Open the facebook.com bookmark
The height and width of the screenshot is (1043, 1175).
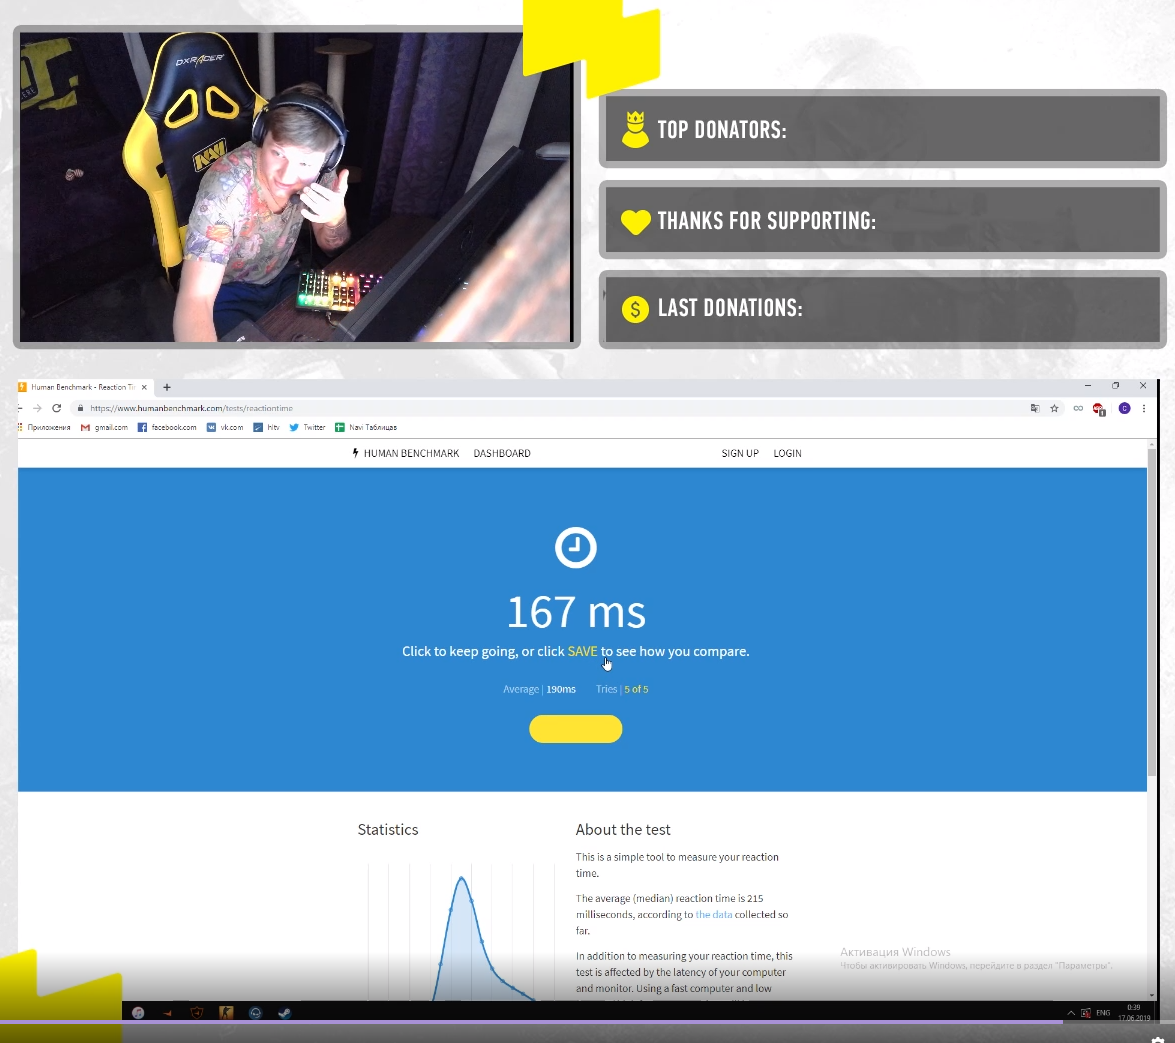(167, 427)
